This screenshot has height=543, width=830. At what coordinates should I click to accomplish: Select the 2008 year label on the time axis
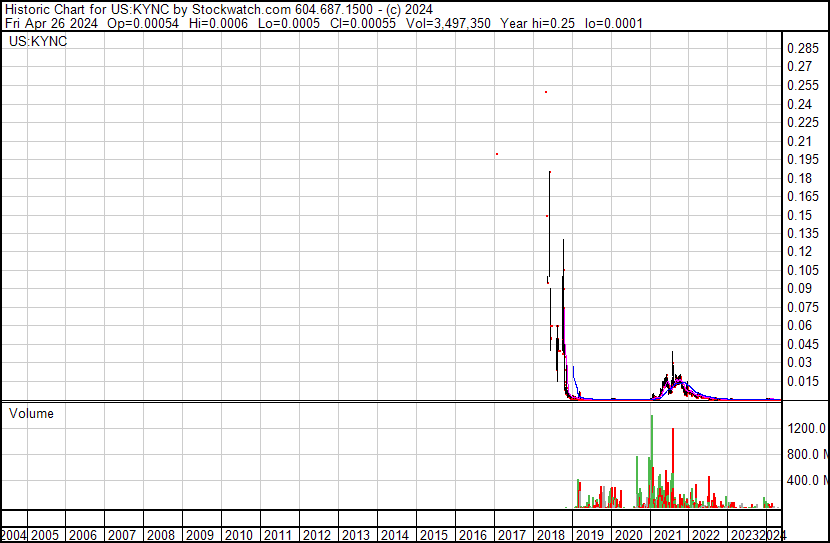[x=161, y=535]
